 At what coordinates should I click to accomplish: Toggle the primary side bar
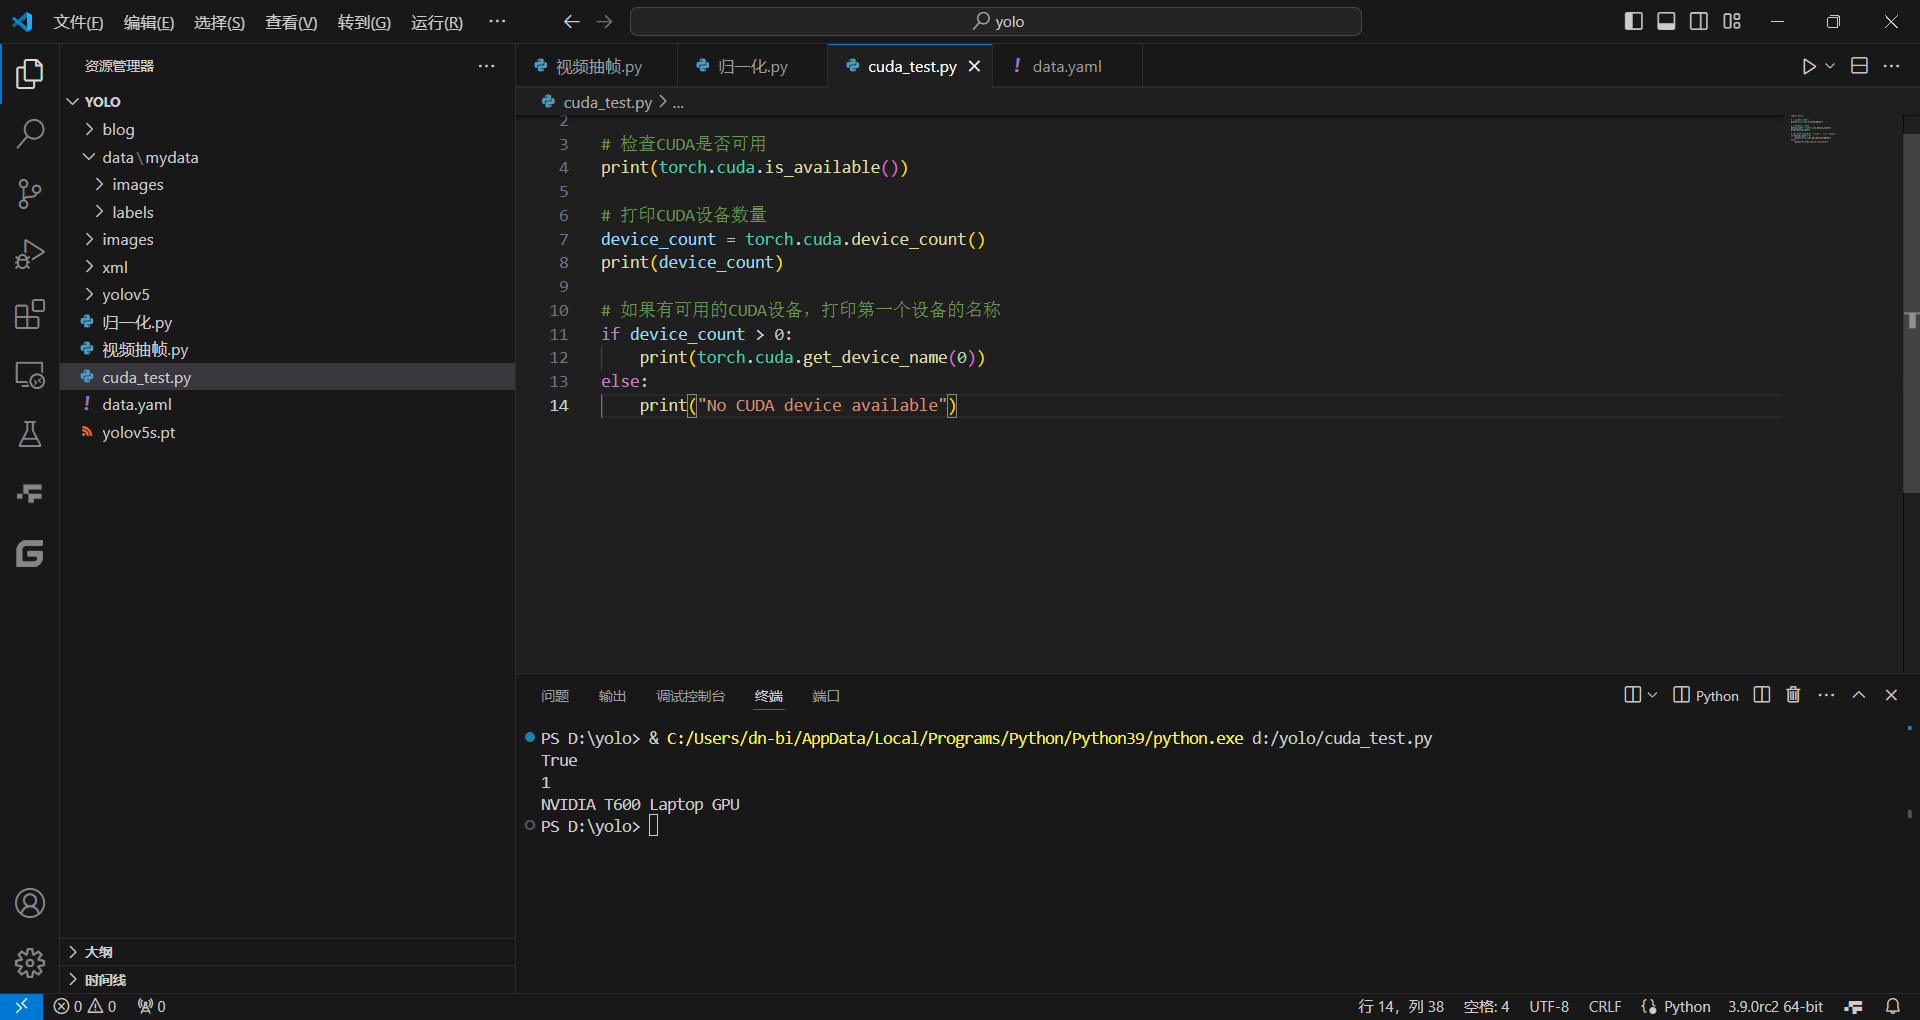point(1634,21)
